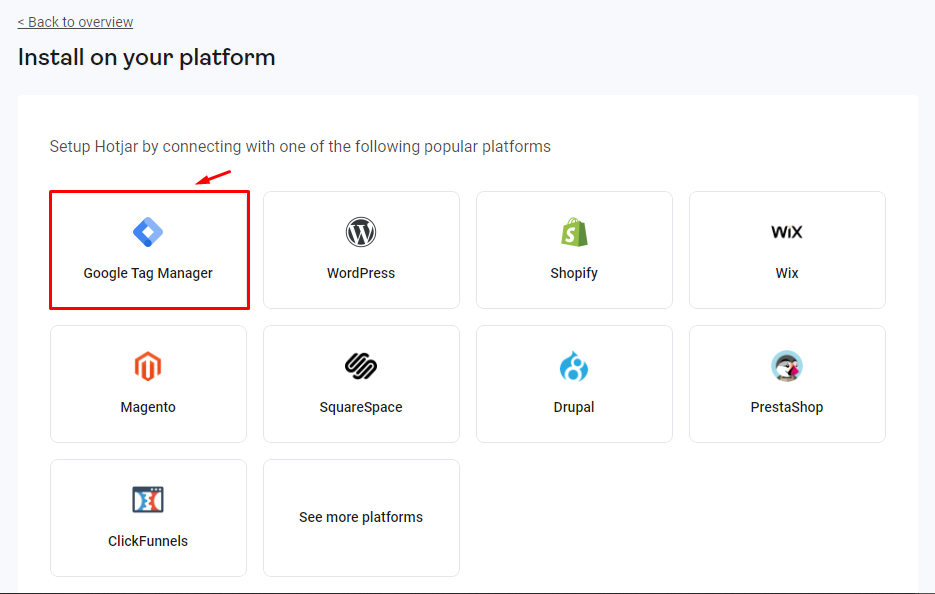Click the ClickFunnels logo icon
The image size is (935, 594).
[x=148, y=500]
